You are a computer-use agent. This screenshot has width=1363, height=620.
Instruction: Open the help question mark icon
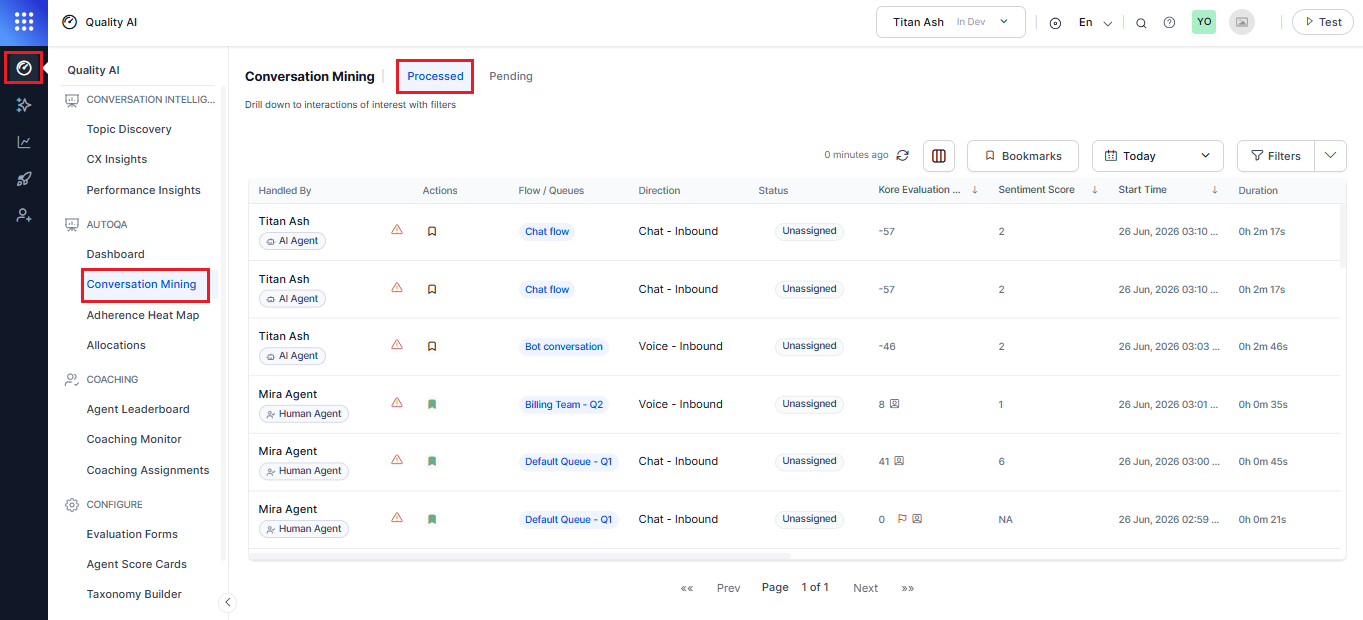coord(1169,23)
